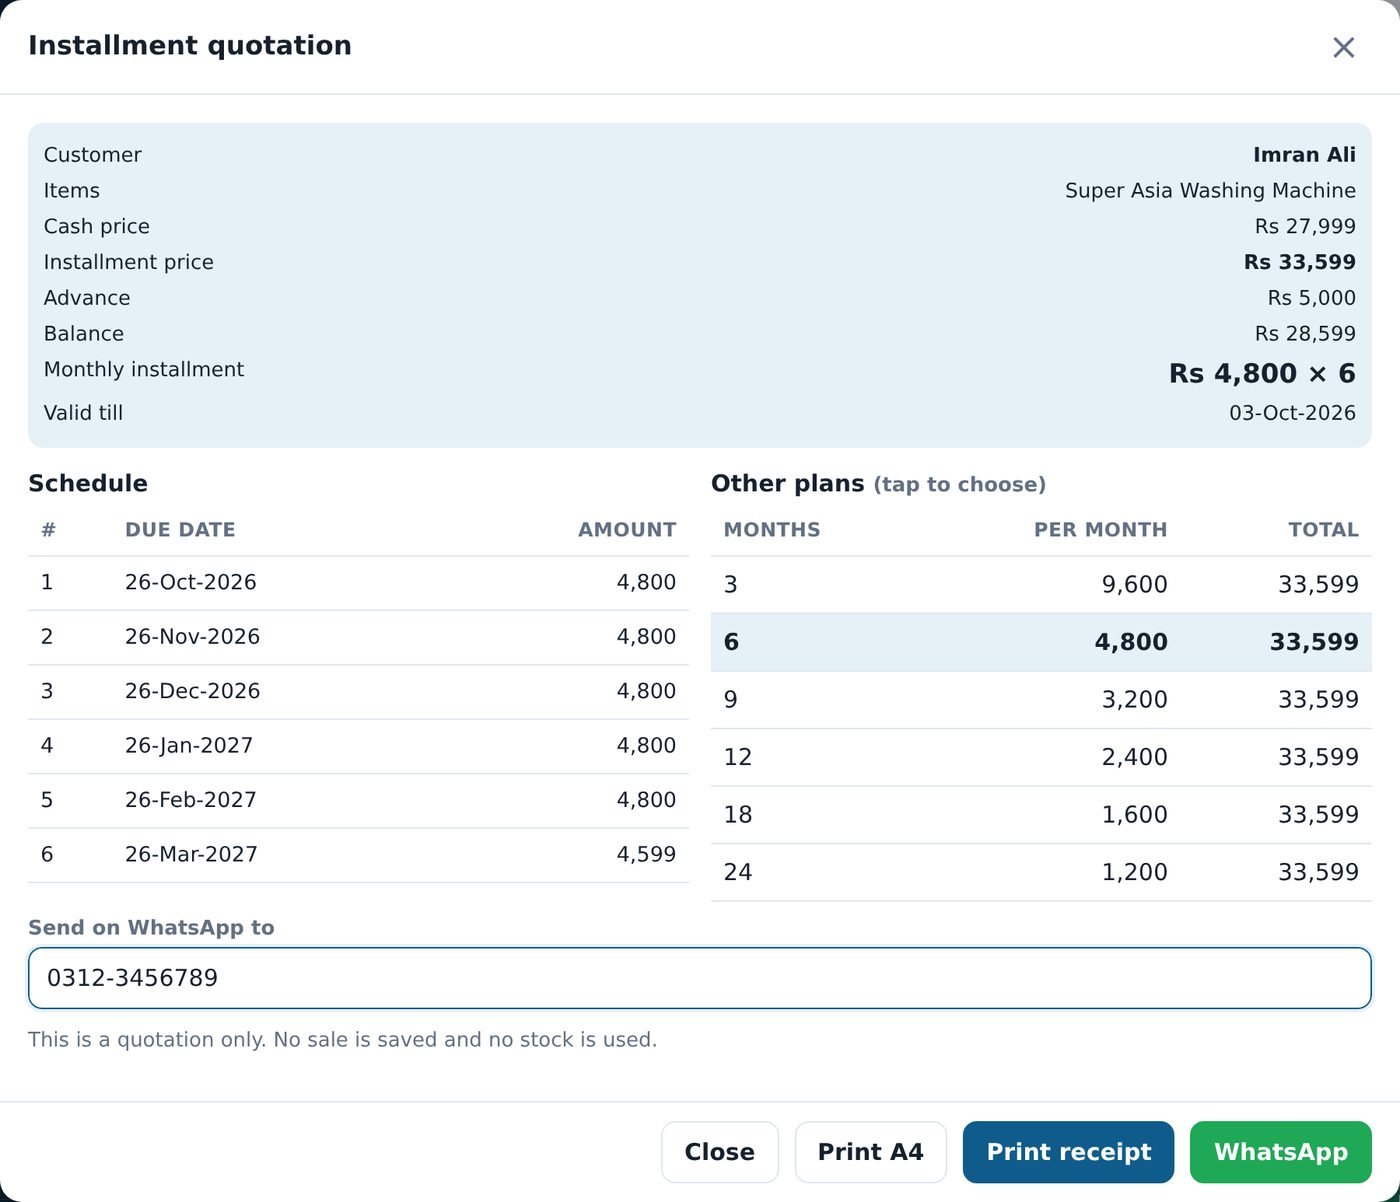This screenshot has height=1202, width=1400.
Task: Click schedule due date 26-Oct-2026
Action: point(191,582)
